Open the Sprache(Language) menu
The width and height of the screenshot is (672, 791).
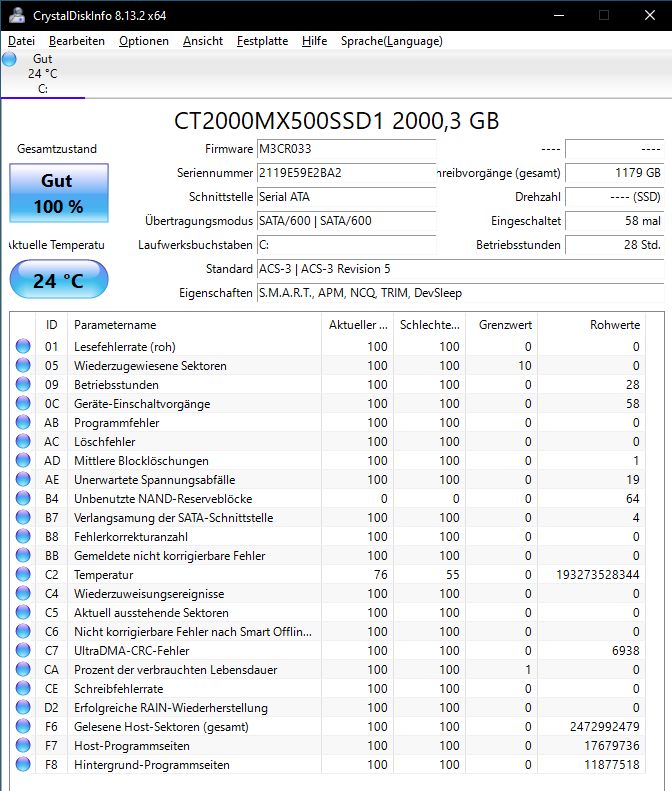(x=391, y=41)
